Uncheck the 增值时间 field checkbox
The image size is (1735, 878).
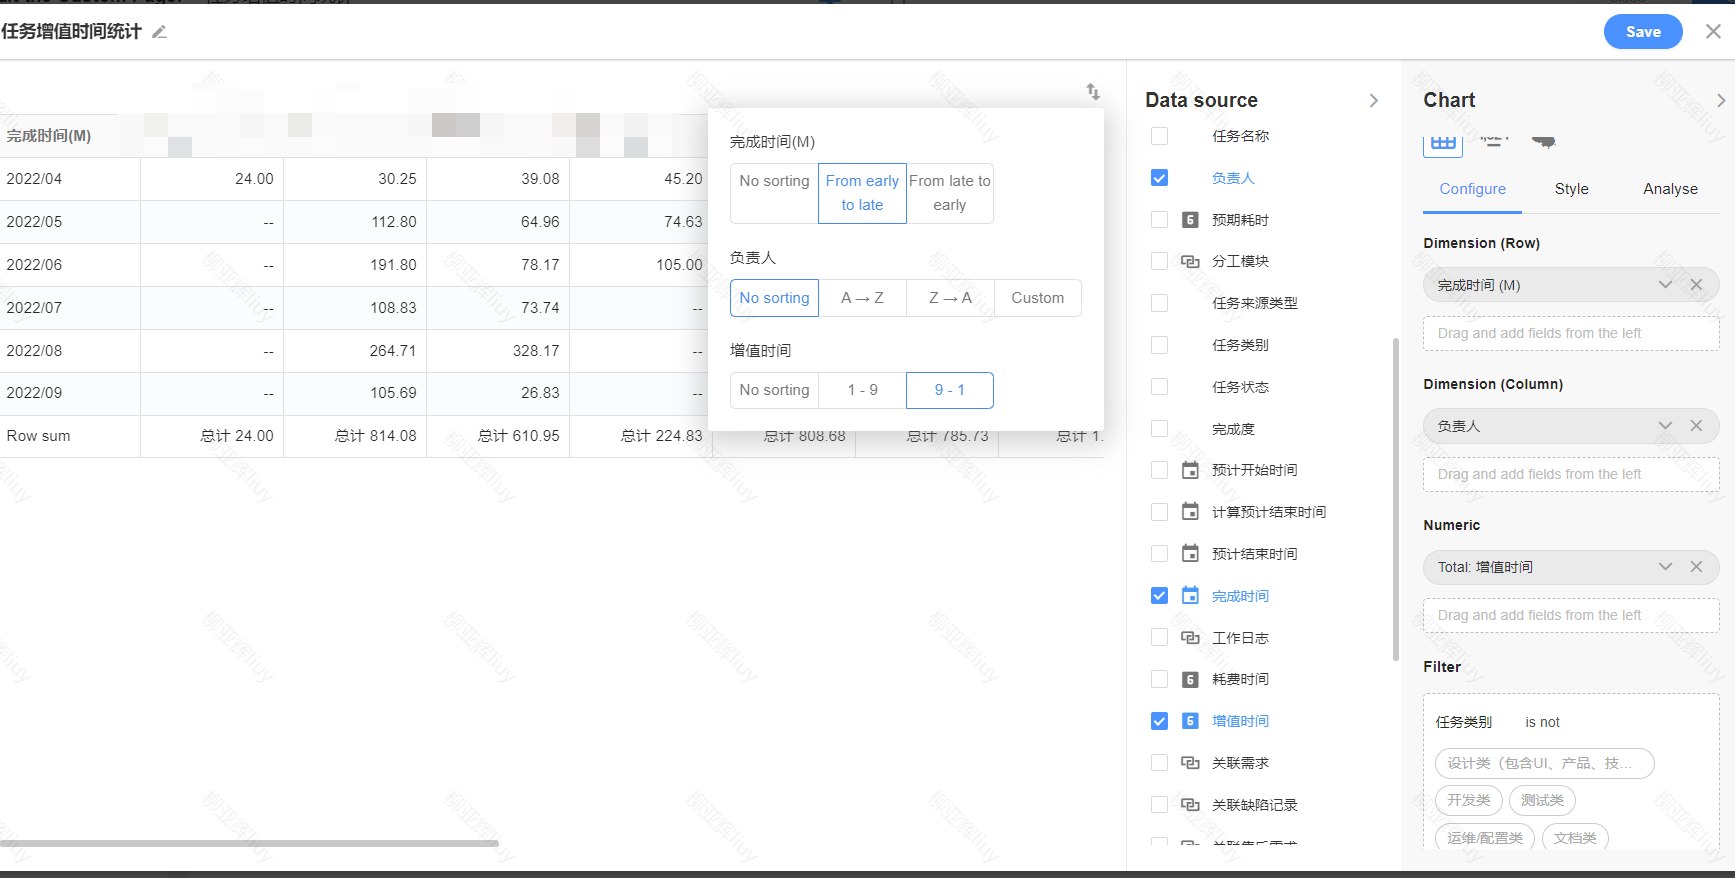(x=1159, y=721)
